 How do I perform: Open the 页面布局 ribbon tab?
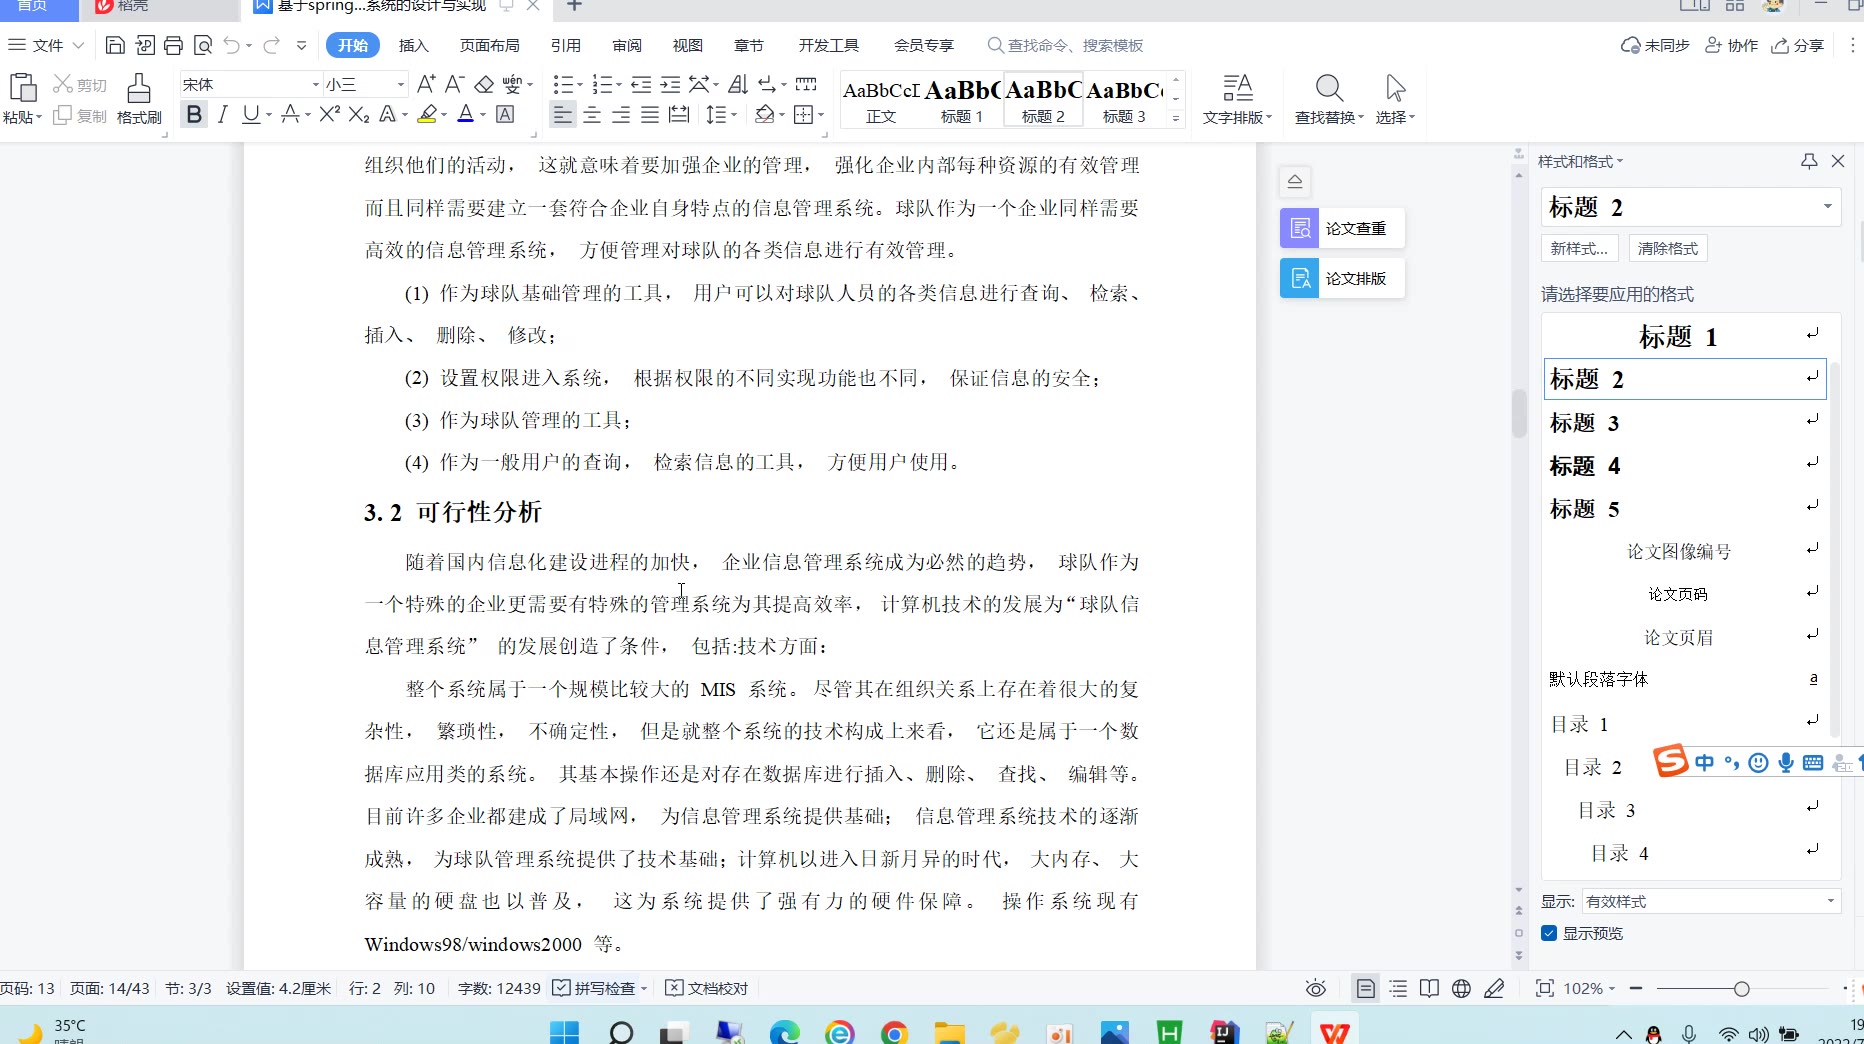point(489,45)
